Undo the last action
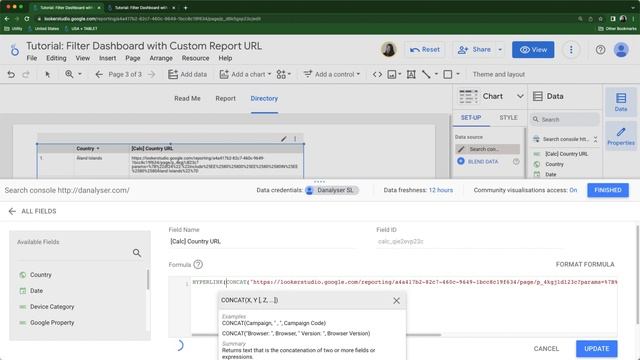 click(11, 74)
